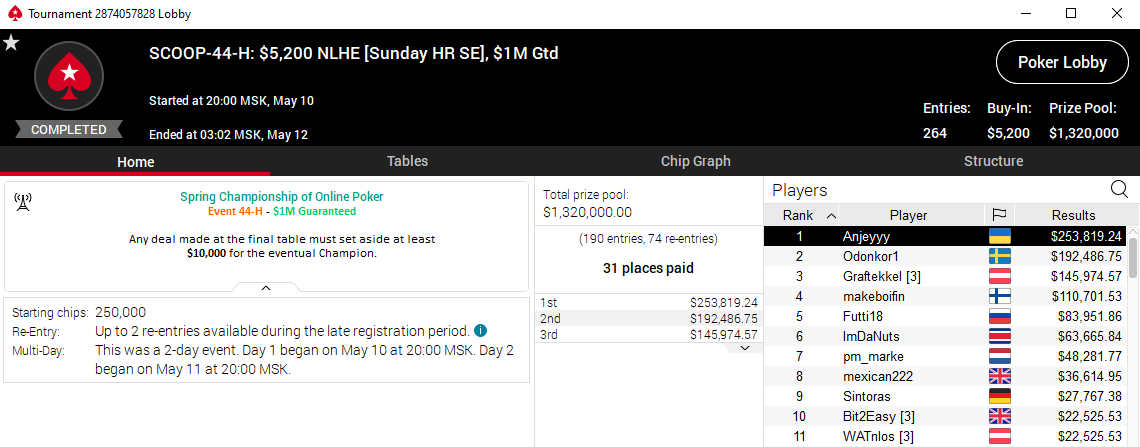This screenshot has width=1140, height=447.
Task: Switch to the Tables tab
Action: 407,161
